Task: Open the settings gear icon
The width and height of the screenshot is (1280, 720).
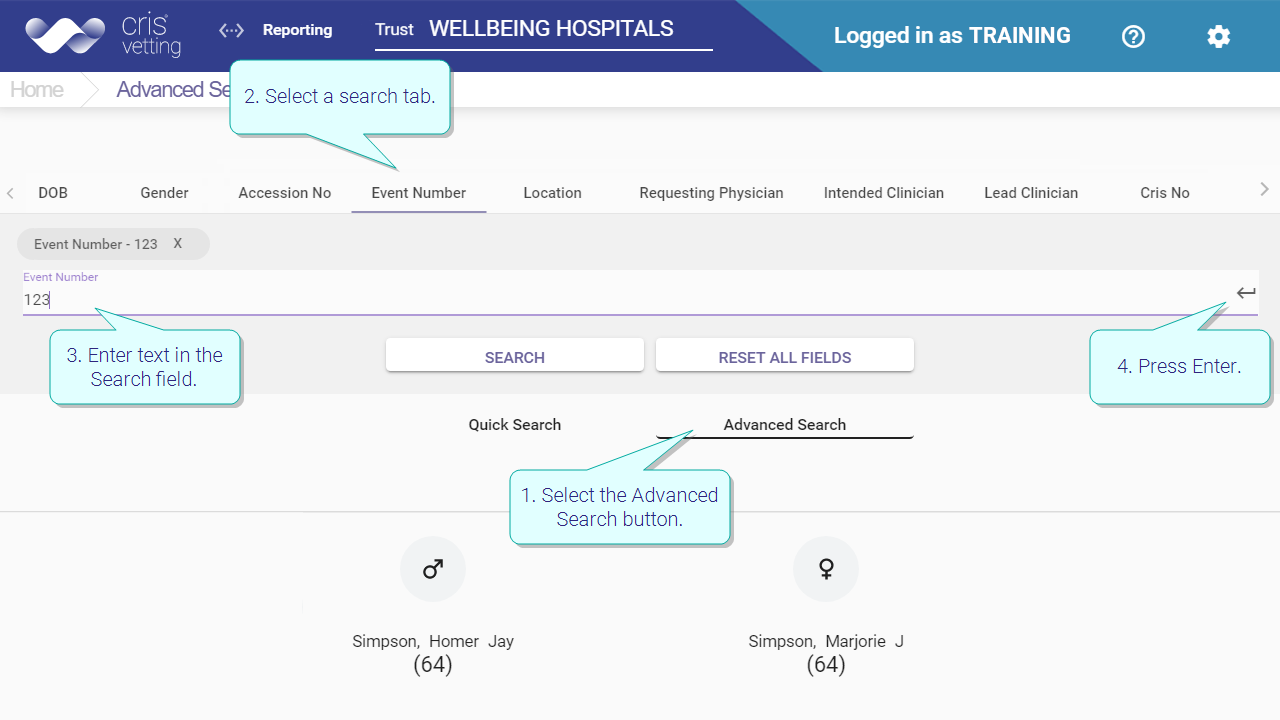Action: coord(1218,37)
